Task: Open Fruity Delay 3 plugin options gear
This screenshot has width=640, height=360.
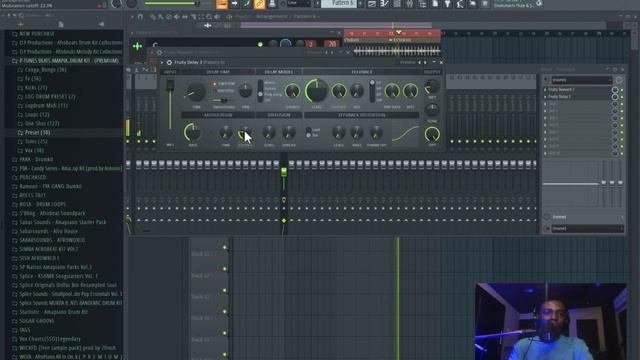Action: tap(169, 62)
